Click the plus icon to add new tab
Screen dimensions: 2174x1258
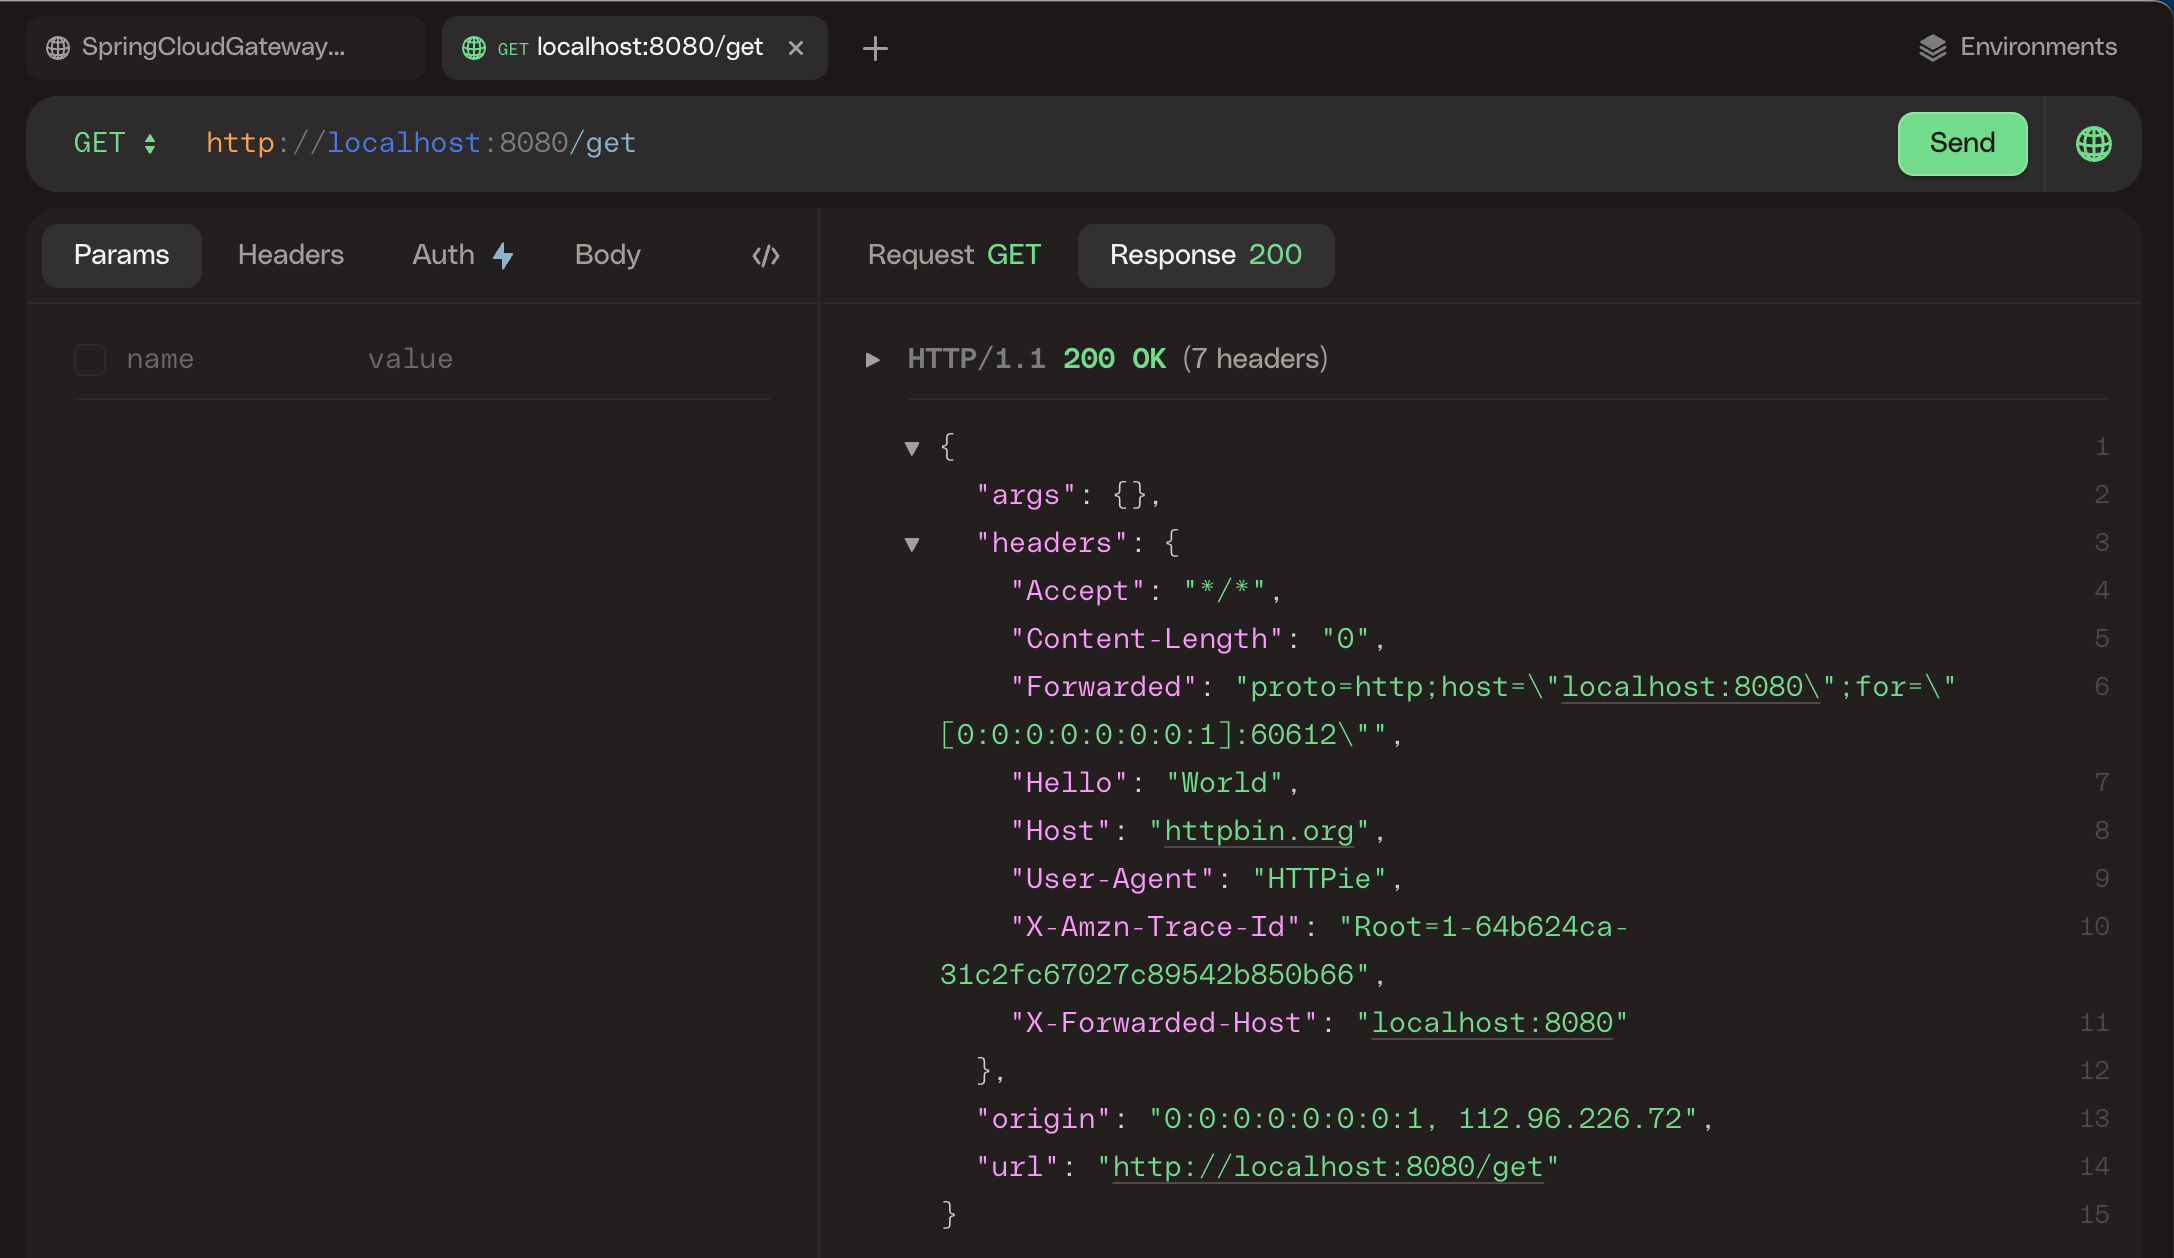tap(875, 48)
